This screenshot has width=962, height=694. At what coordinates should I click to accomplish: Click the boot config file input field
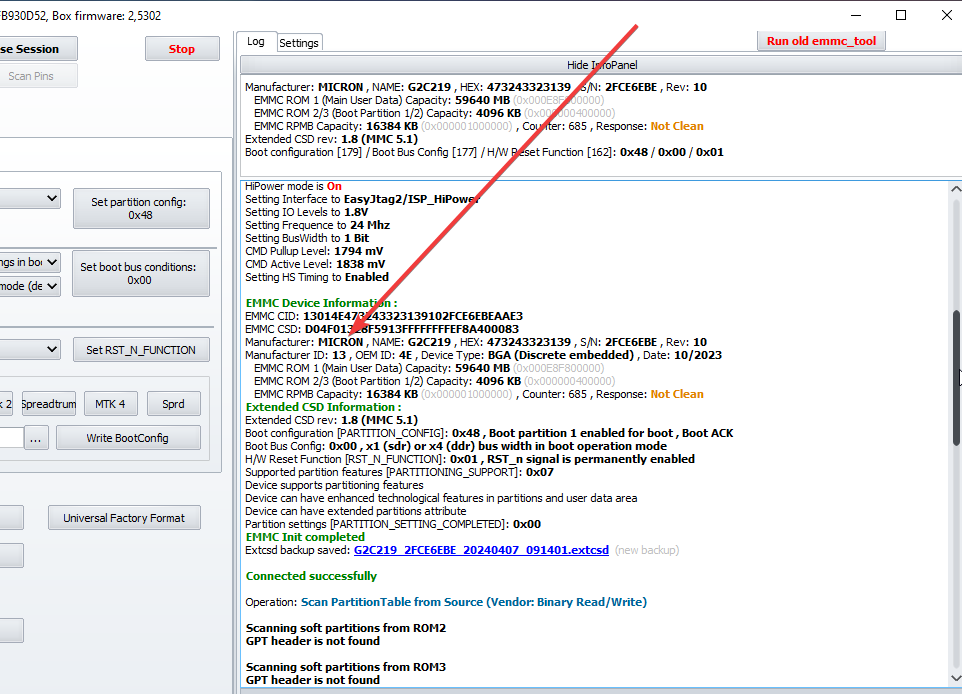tap(11, 438)
